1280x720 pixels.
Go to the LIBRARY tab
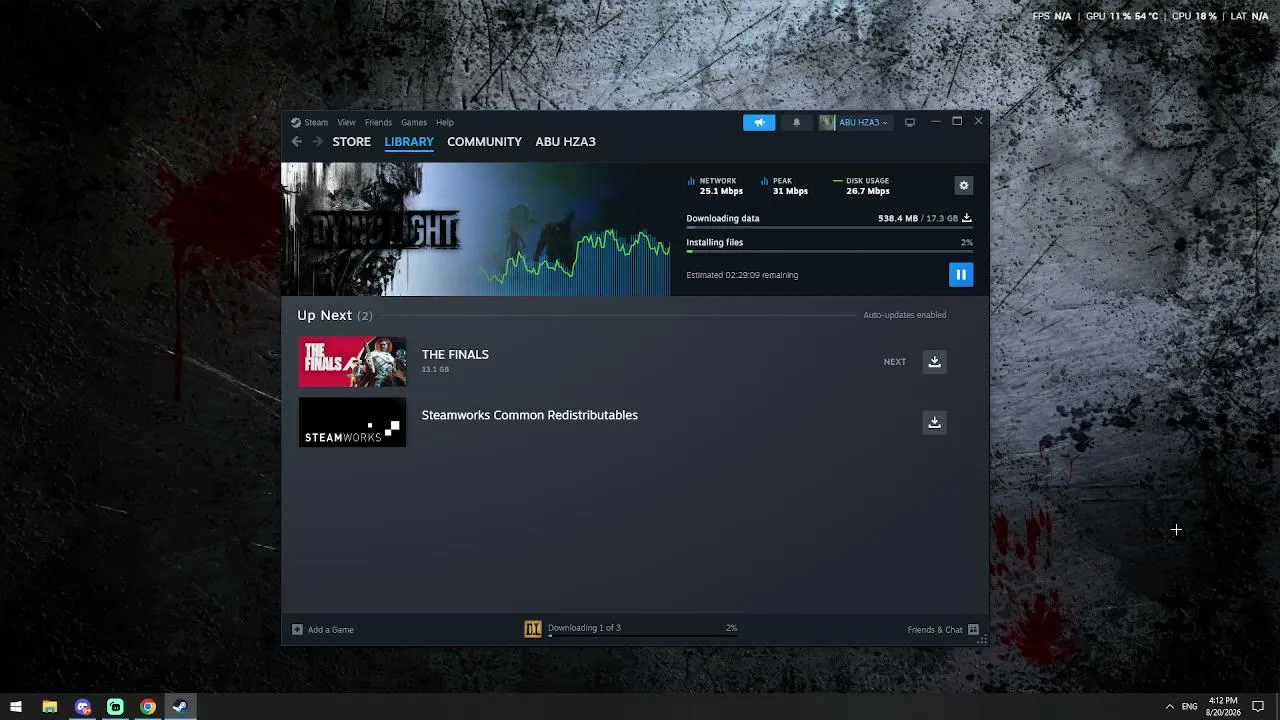click(x=409, y=142)
